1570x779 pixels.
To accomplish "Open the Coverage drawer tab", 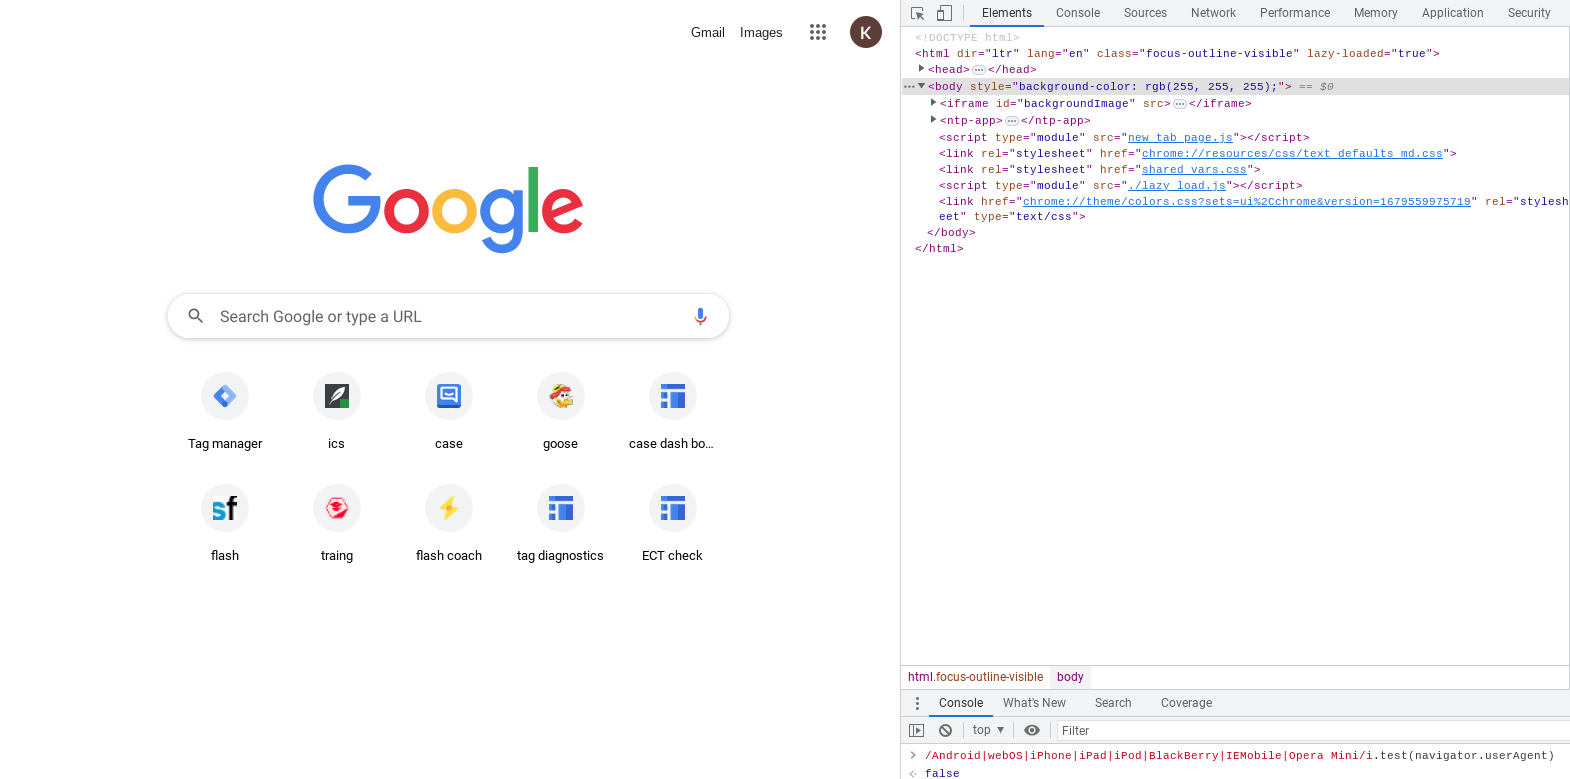I will (1186, 703).
